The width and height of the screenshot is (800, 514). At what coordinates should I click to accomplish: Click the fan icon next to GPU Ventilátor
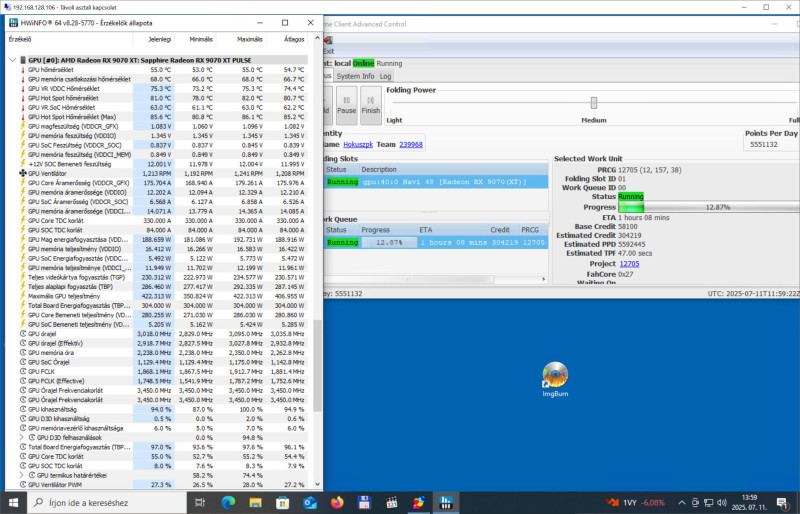click(x=23, y=173)
